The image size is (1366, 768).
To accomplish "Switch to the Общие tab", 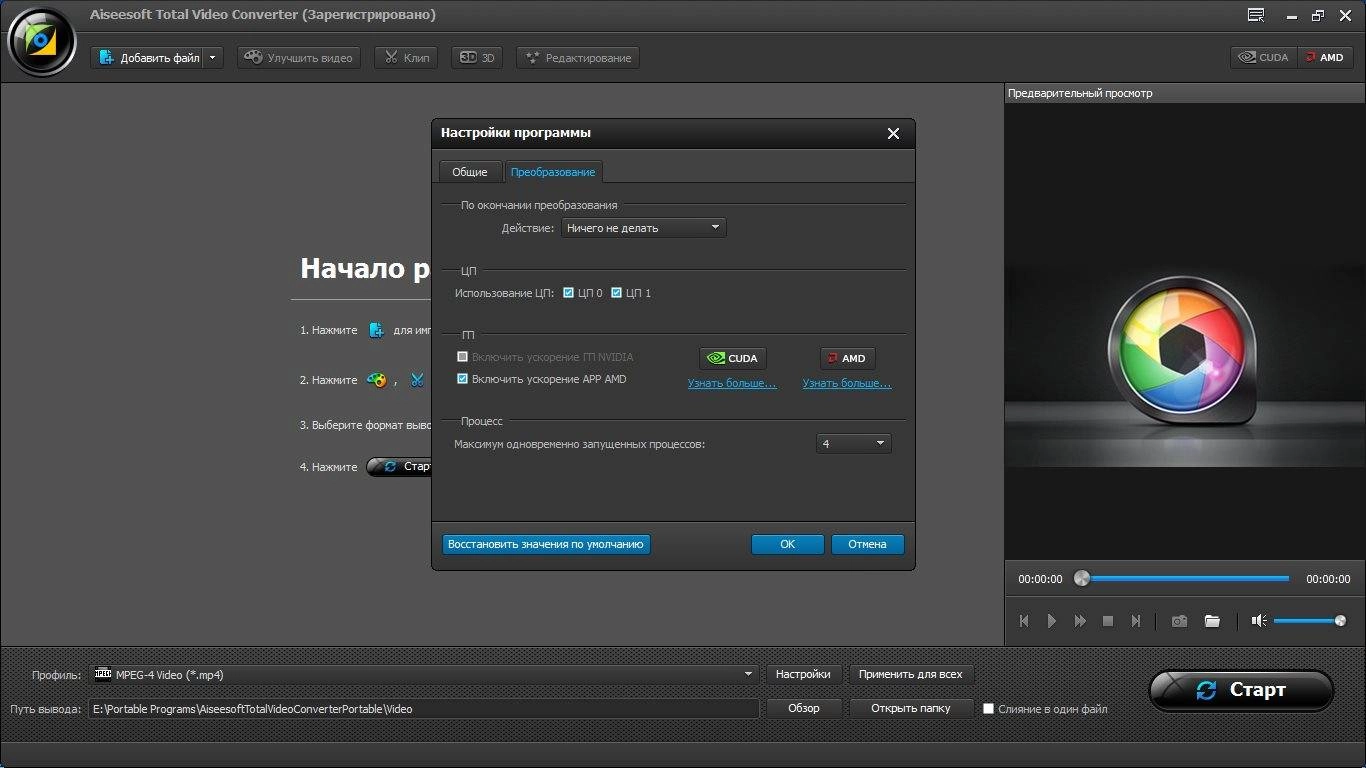I will coord(469,172).
